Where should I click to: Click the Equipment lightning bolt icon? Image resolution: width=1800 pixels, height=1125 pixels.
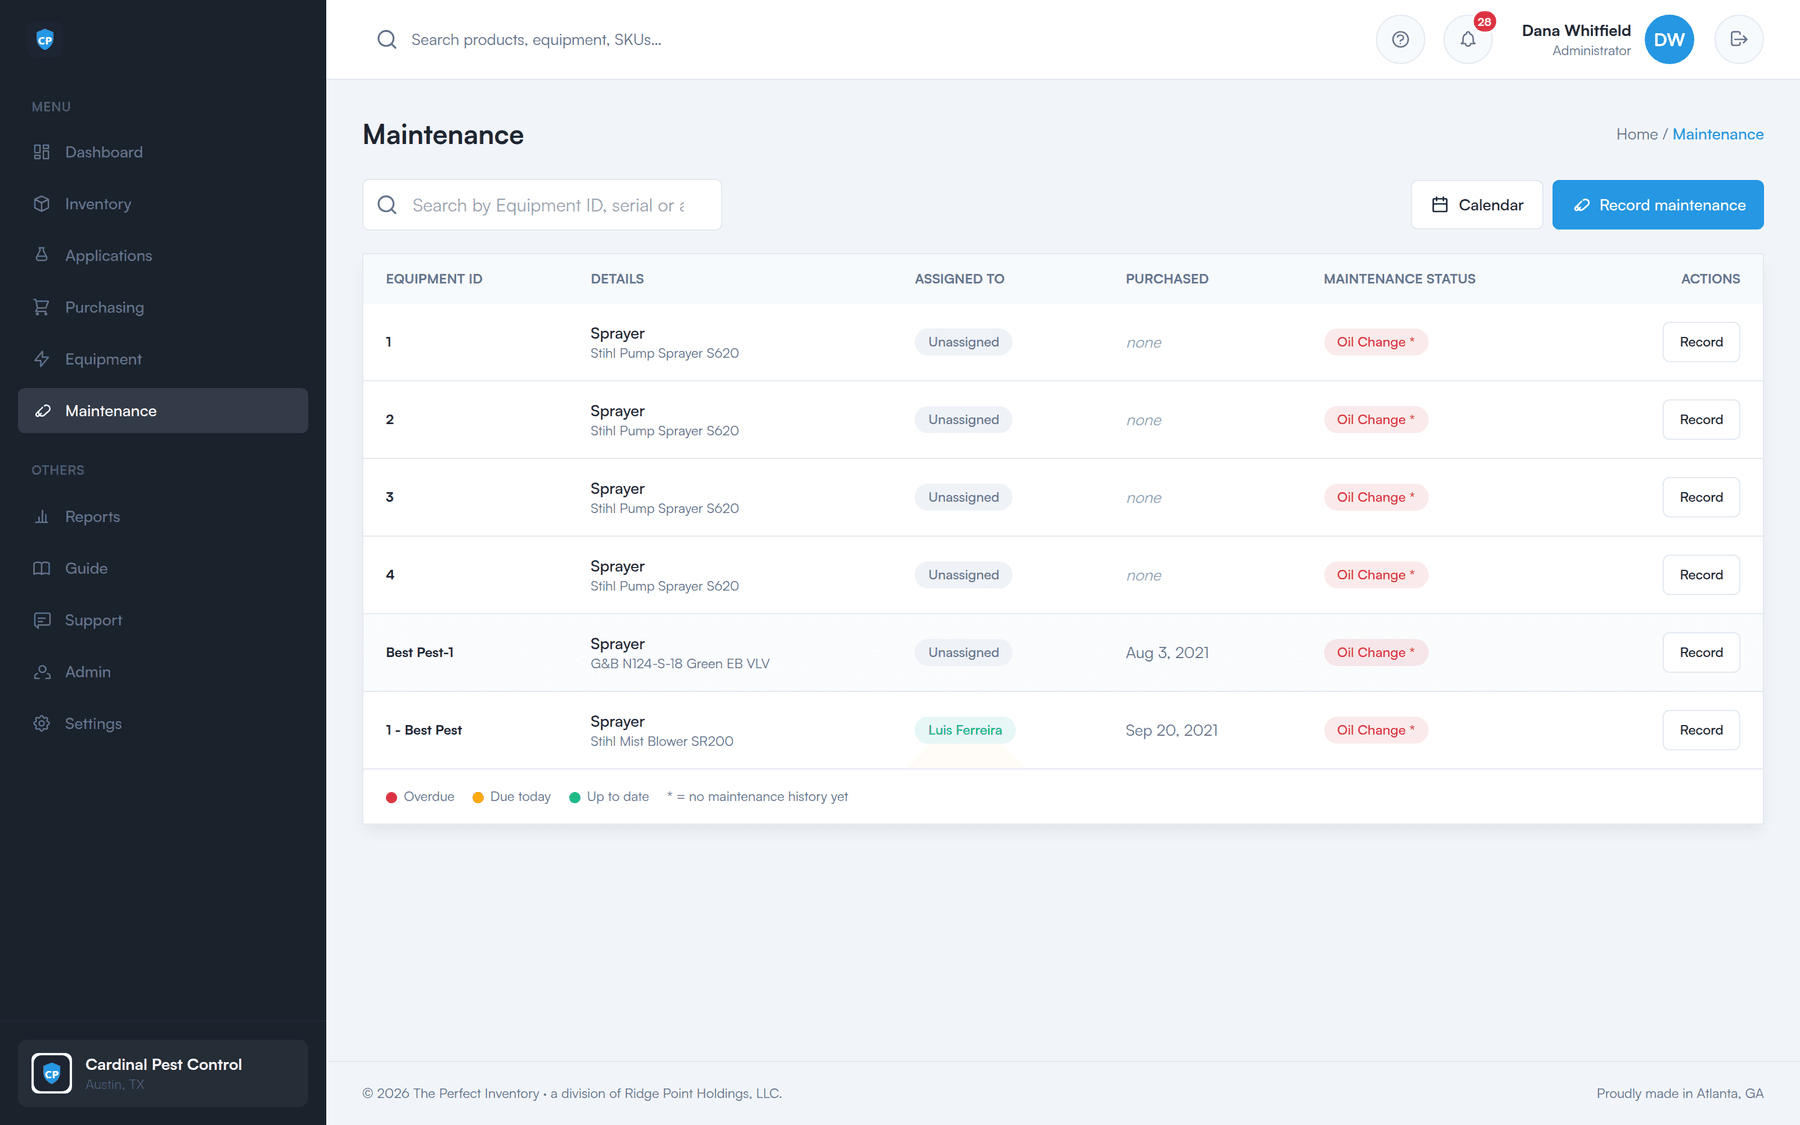click(41, 359)
